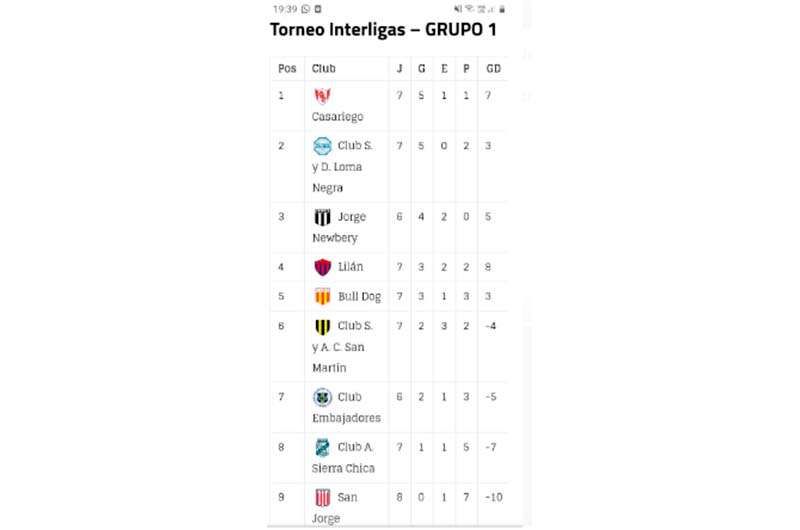Click the Bull Dog club crest
Viewport: 800px width, 530px height.
point(322,296)
